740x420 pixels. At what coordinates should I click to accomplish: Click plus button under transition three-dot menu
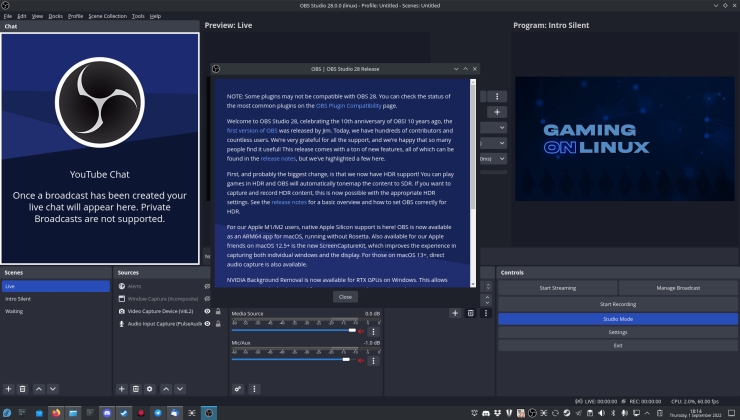pos(497,112)
